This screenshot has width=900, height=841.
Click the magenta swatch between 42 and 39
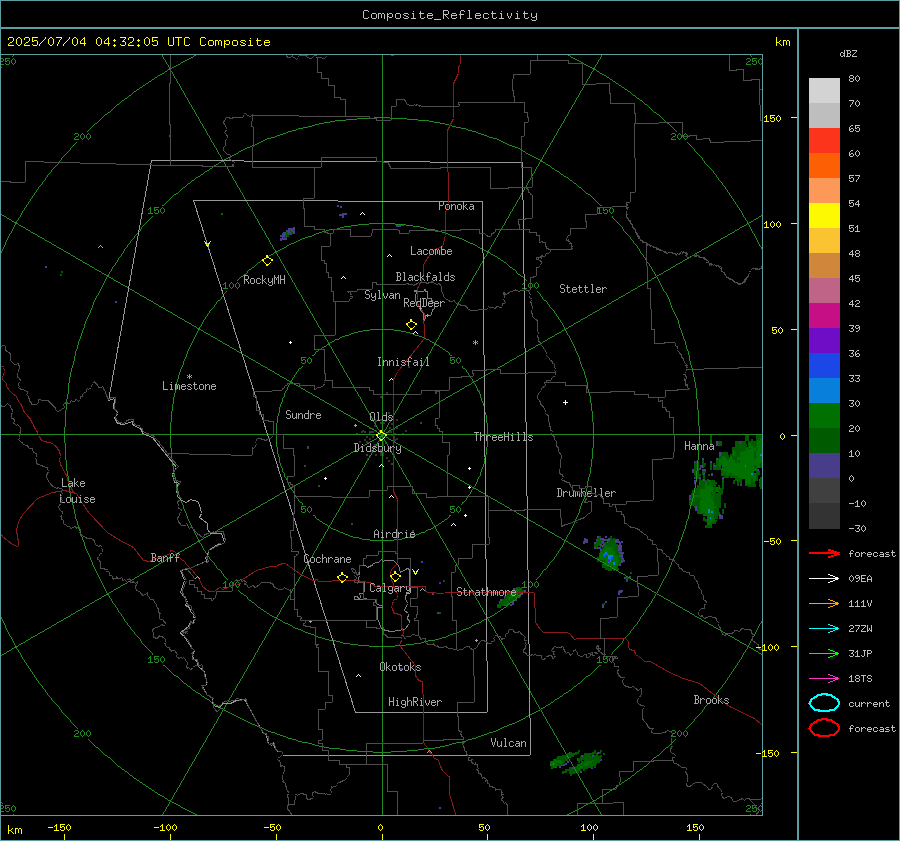pyautogui.click(x=824, y=316)
